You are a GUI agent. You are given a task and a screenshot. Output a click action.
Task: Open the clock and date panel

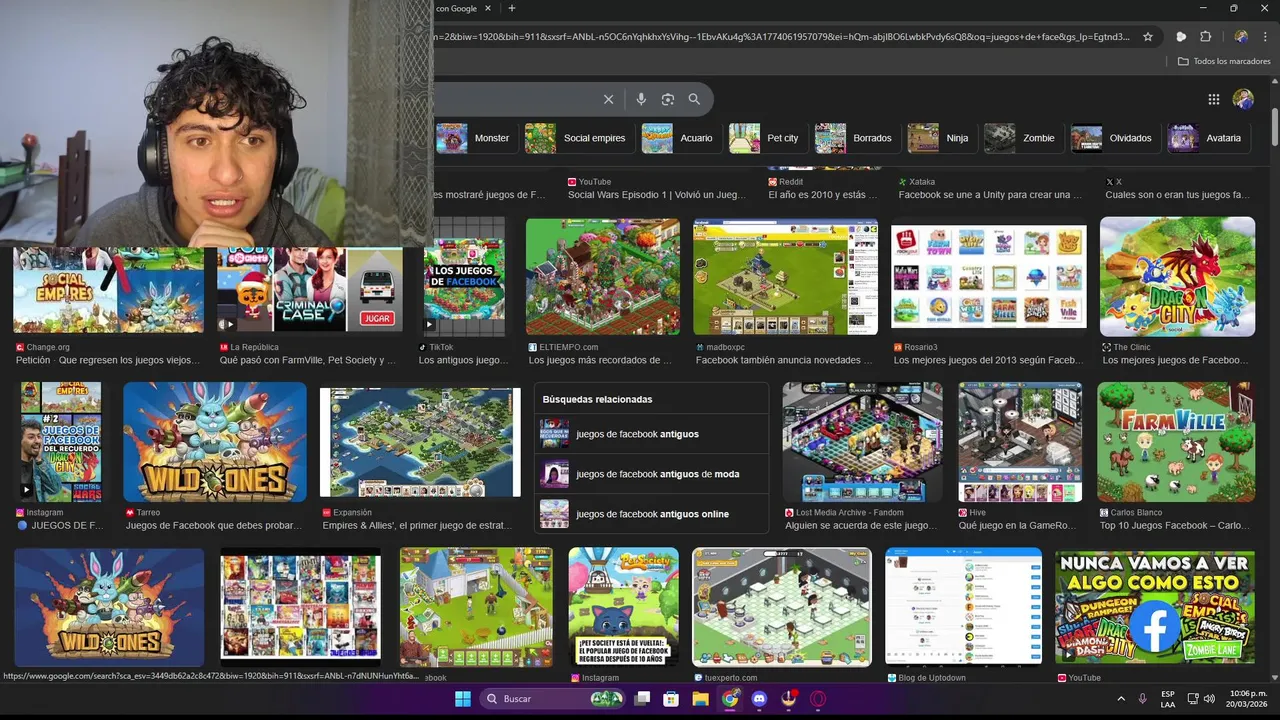[1241, 699]
